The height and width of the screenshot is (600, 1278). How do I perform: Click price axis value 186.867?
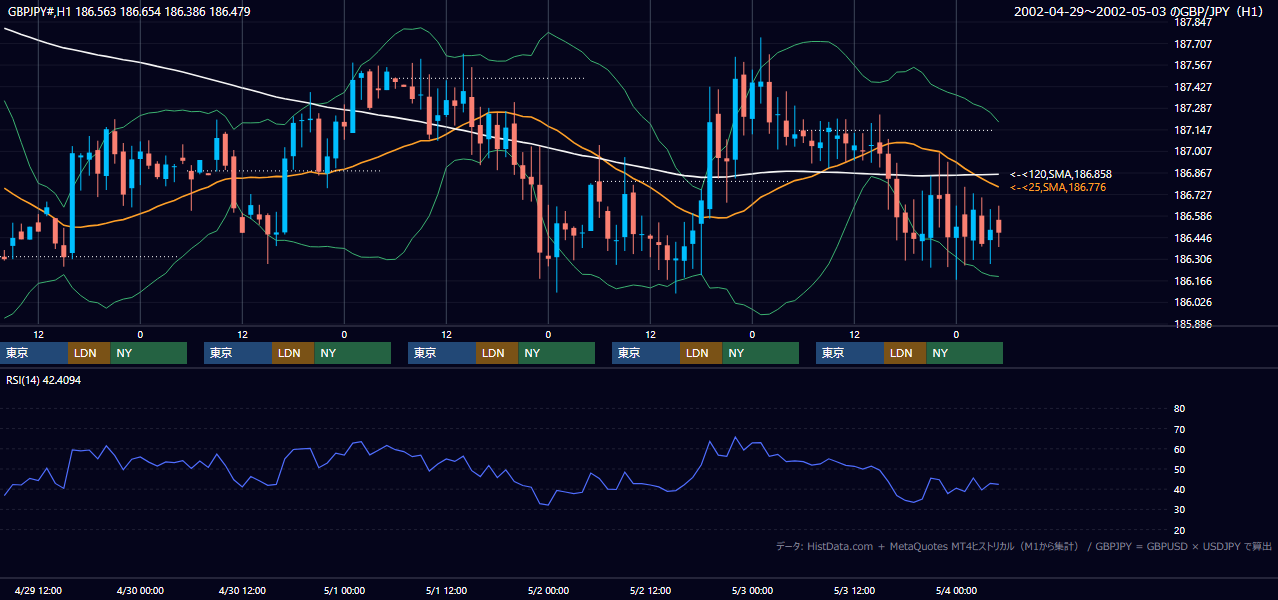point(1192,173)
